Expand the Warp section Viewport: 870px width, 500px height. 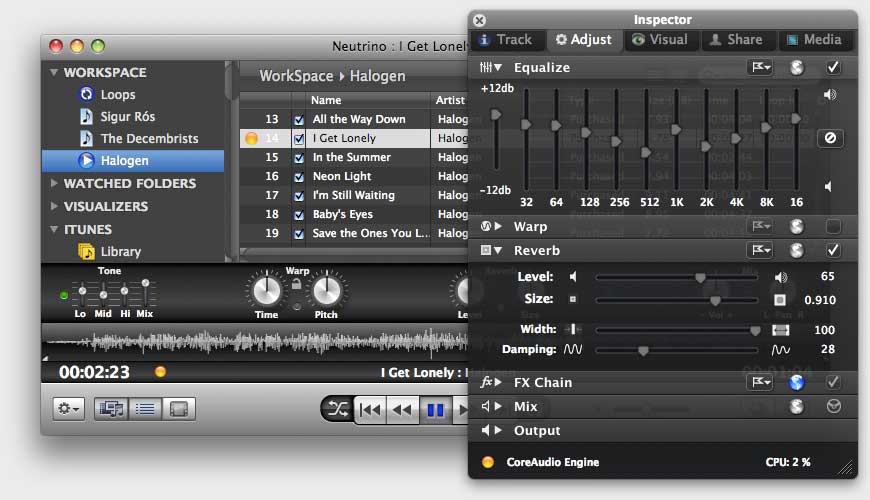(498, 226)
